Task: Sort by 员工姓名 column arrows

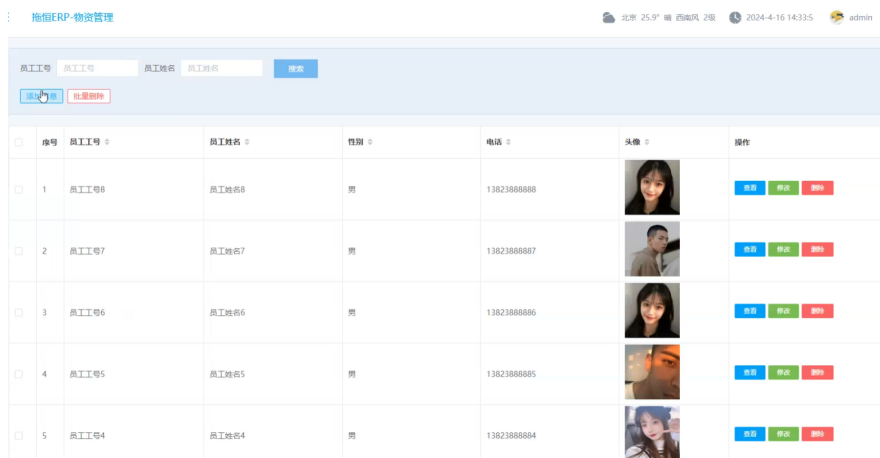Action: click(247, 142)
